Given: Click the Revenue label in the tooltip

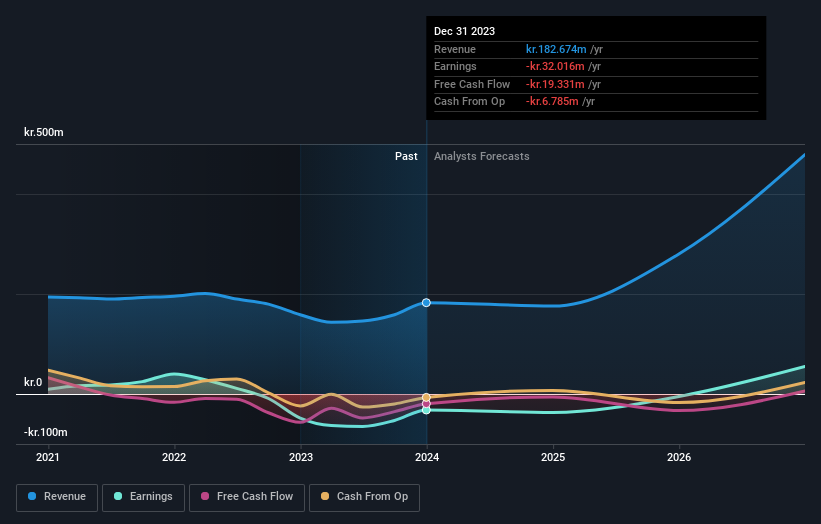Looking at the screenshot, I should [x=454, y=49].
